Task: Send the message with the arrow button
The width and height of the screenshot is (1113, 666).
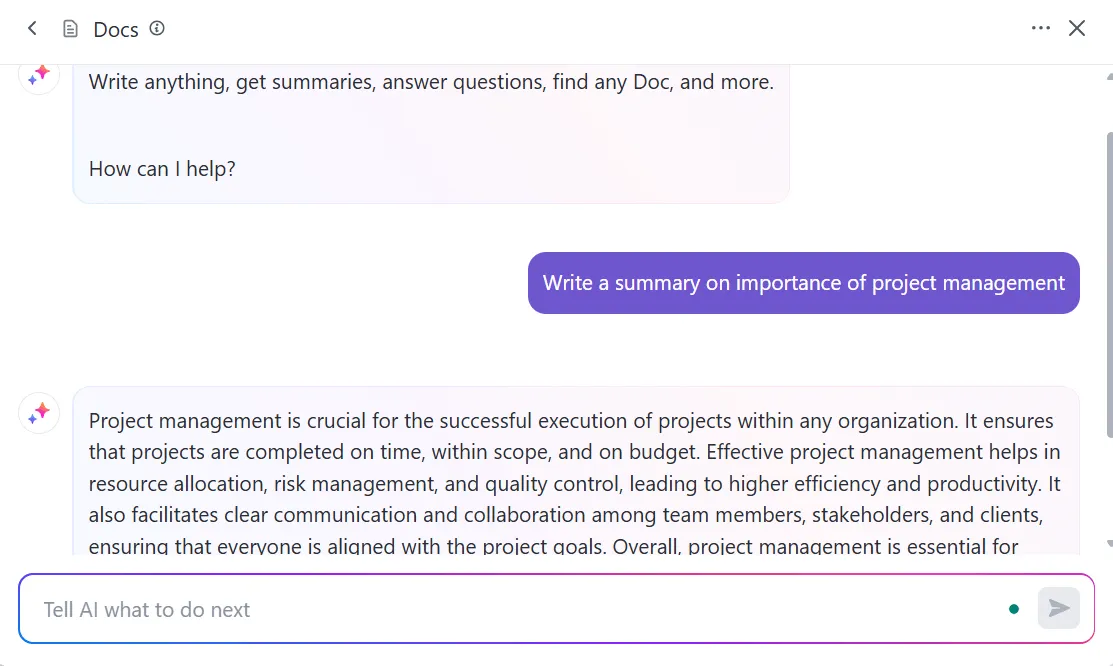Action: pyautogui.click(x=1058, y=608)
